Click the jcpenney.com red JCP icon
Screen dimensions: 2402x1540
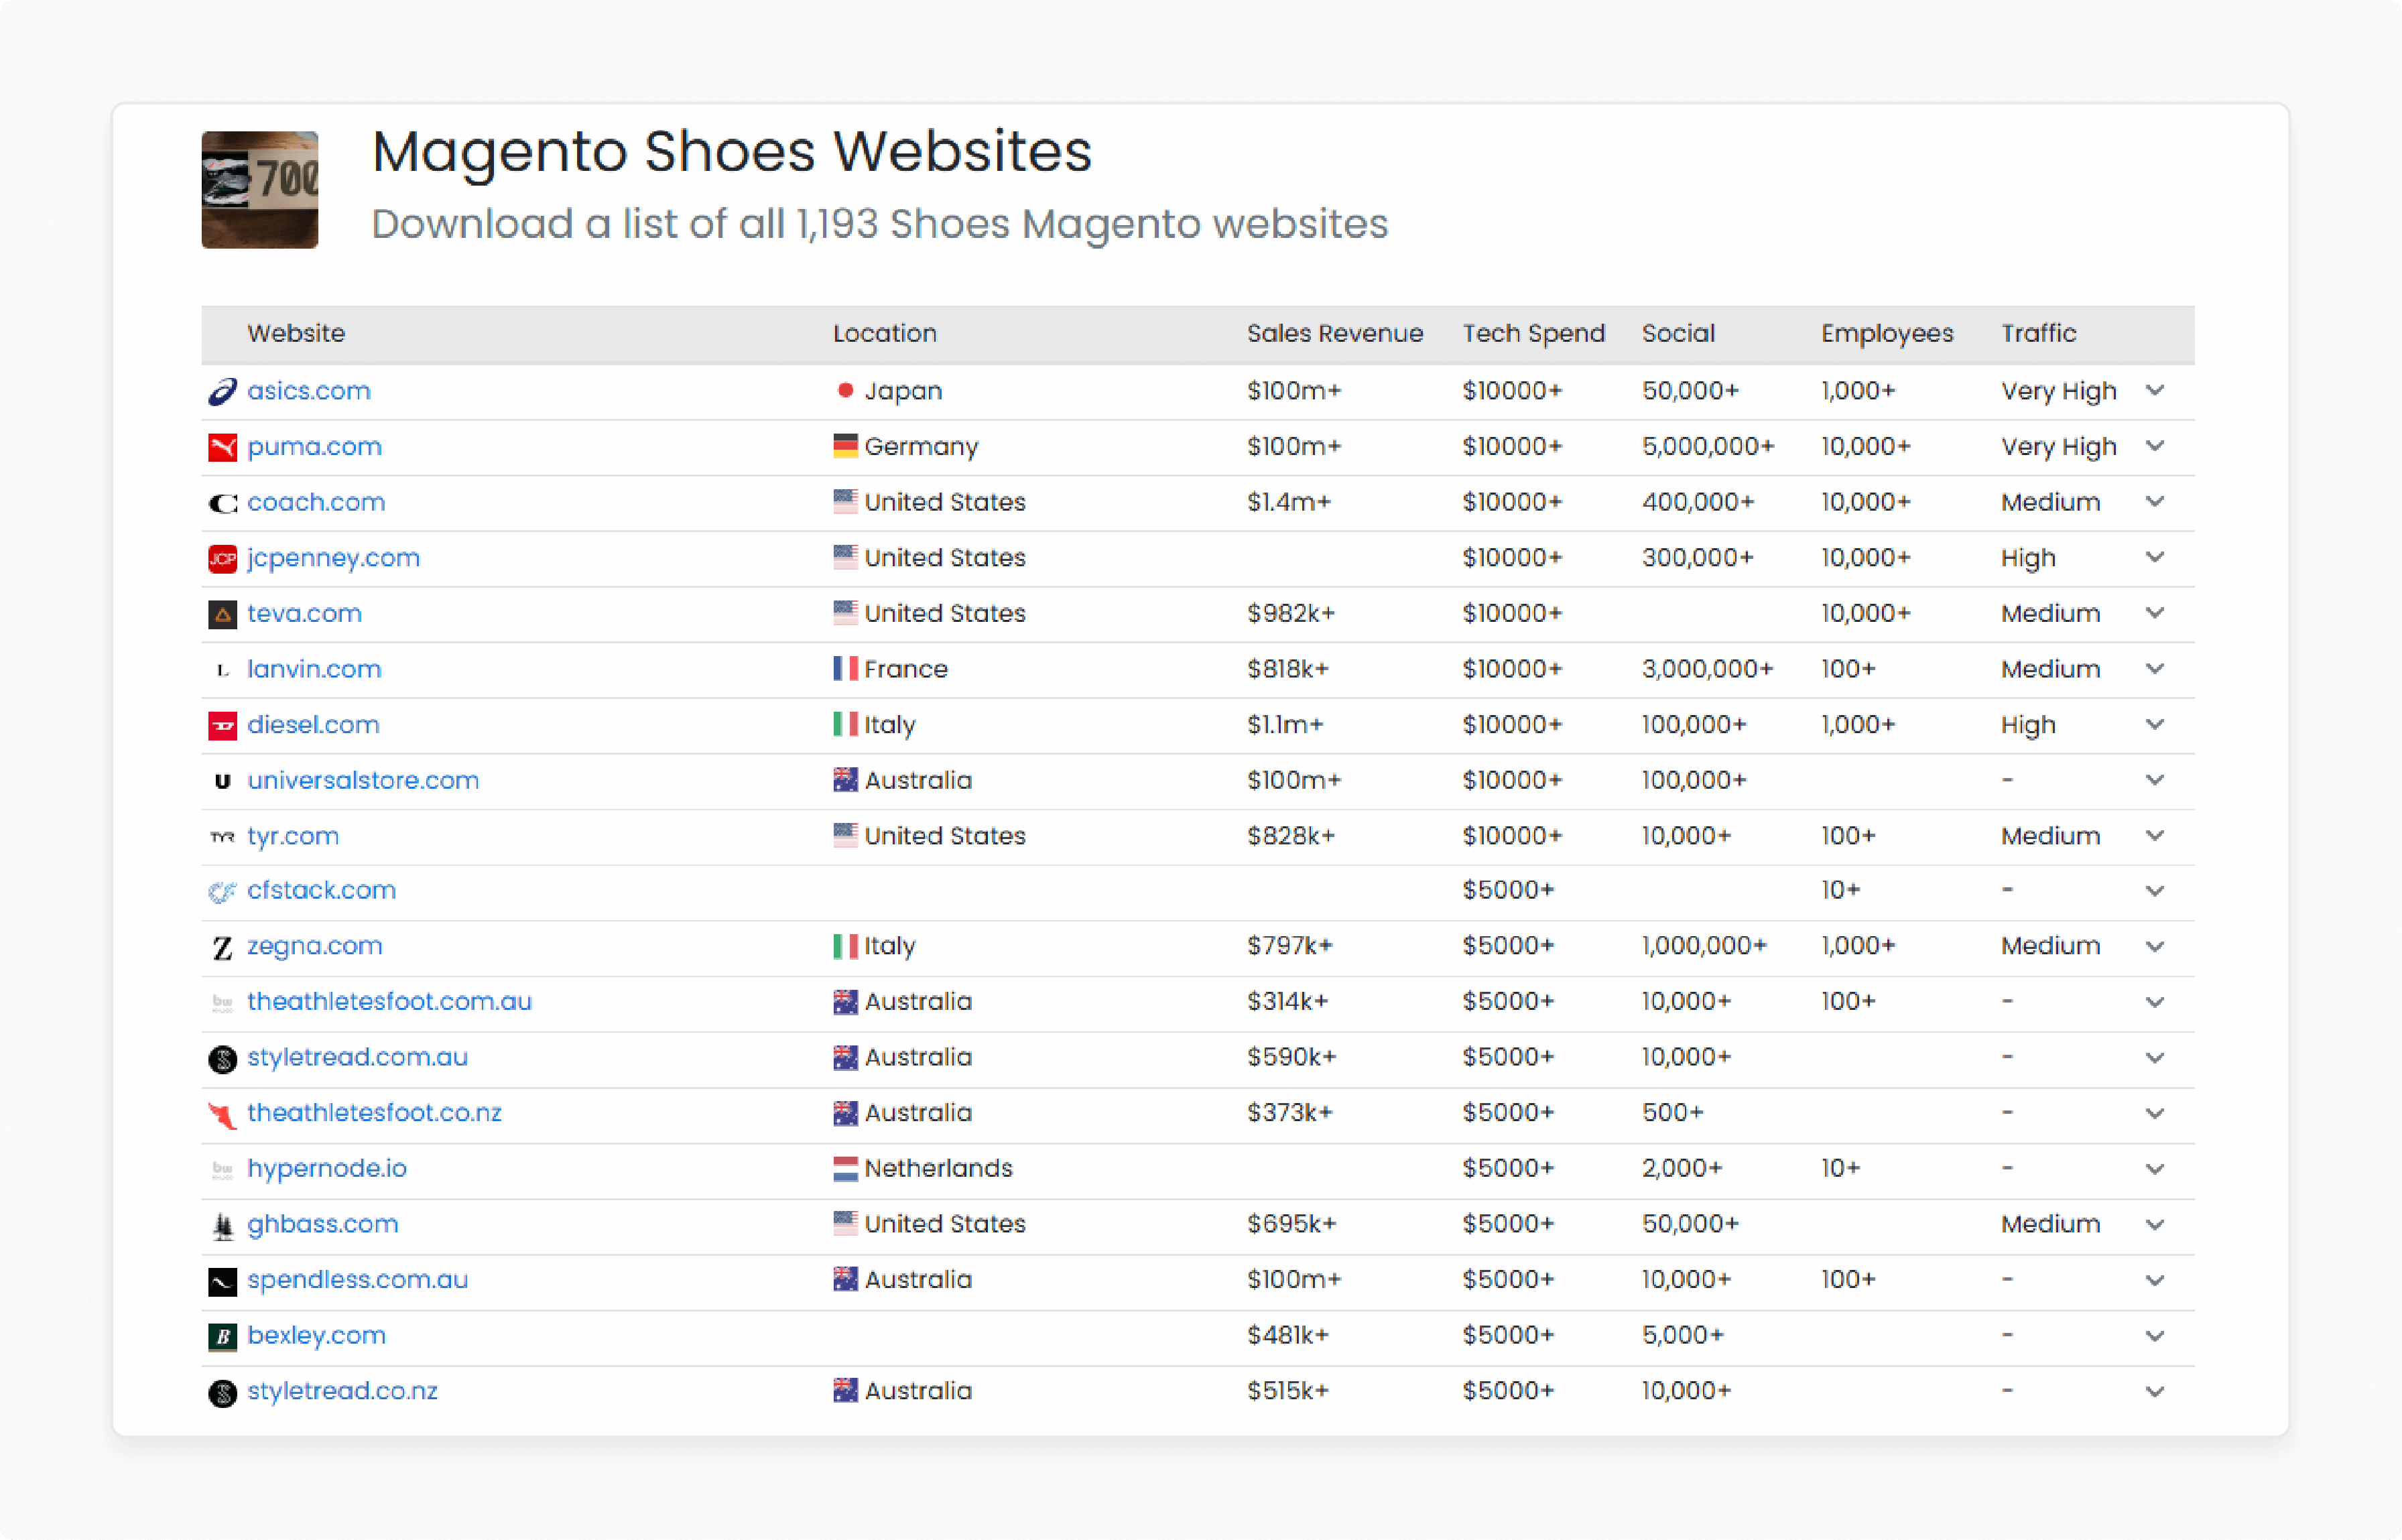click(222, 558)
